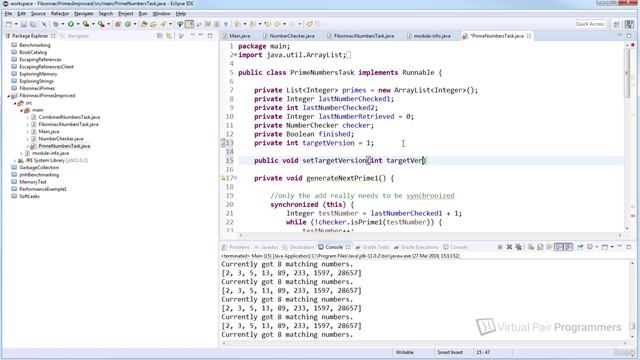
Task: Switch to module-info.java editor tab
Action: point(429,36)
